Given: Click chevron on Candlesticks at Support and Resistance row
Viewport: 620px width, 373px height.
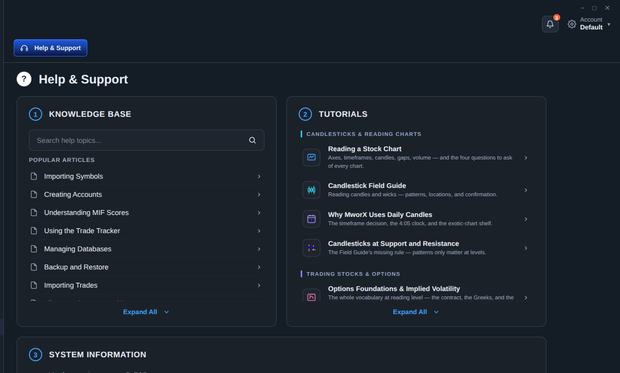Looking at the screenshot, I should point(525,248).
